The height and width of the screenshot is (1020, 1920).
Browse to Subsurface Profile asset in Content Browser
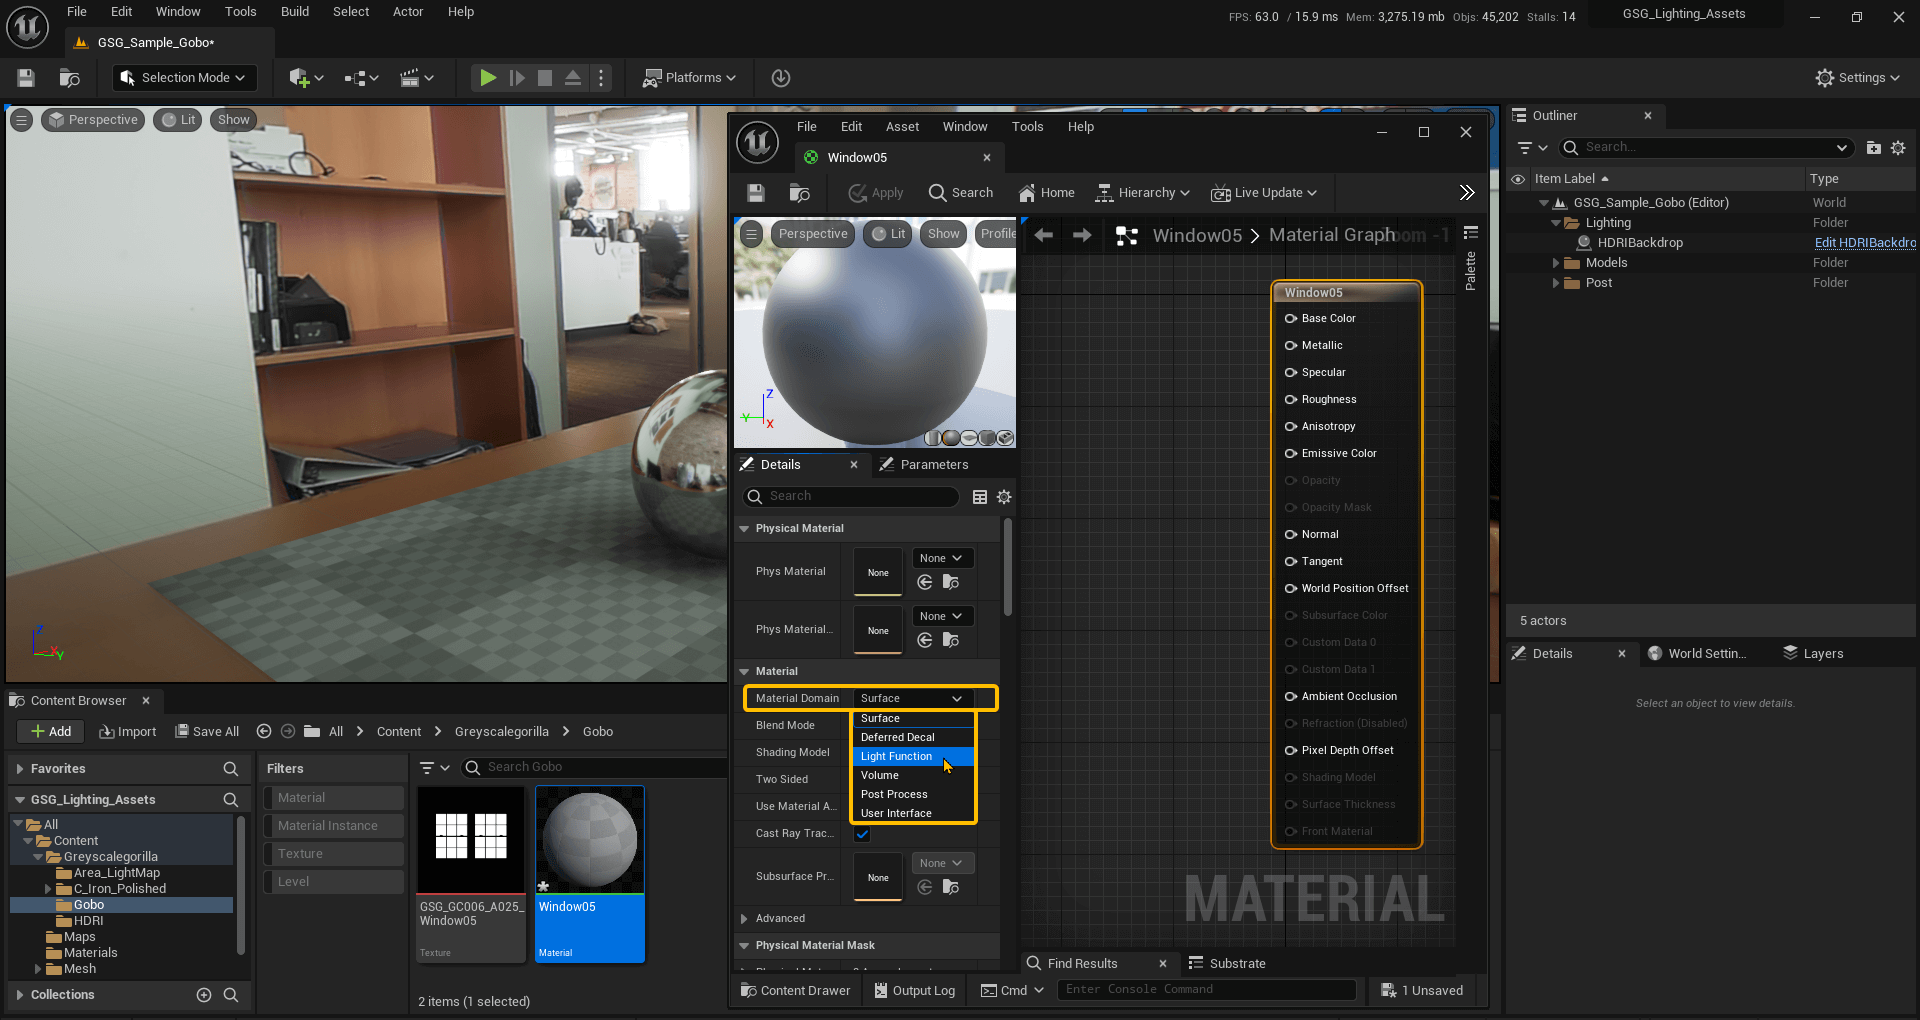(x=951, y=887)
